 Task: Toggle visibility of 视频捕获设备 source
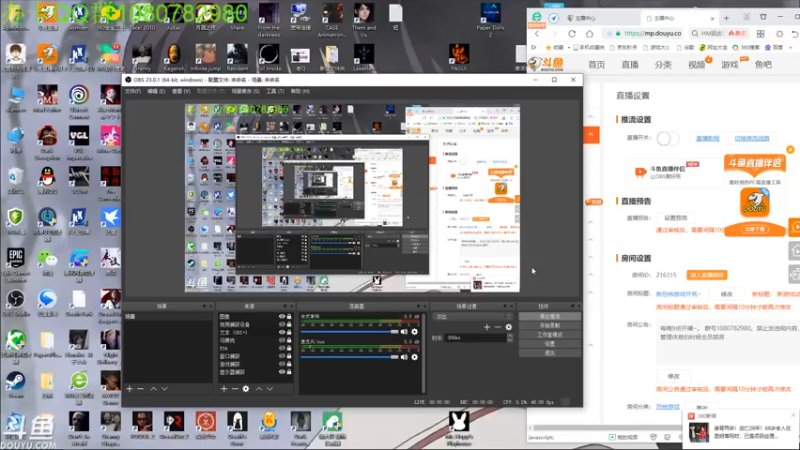pyautogui.click(x=282, y=324)
